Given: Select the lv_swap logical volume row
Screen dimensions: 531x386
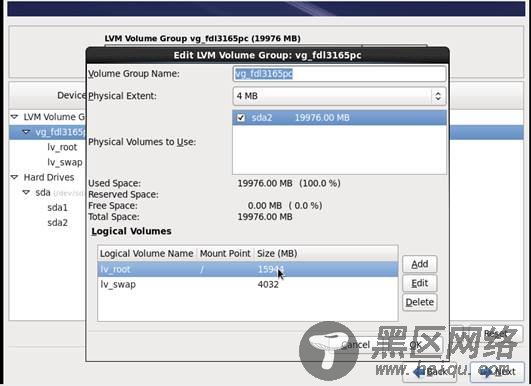Looking at the screenshot, I should (248, 284).
